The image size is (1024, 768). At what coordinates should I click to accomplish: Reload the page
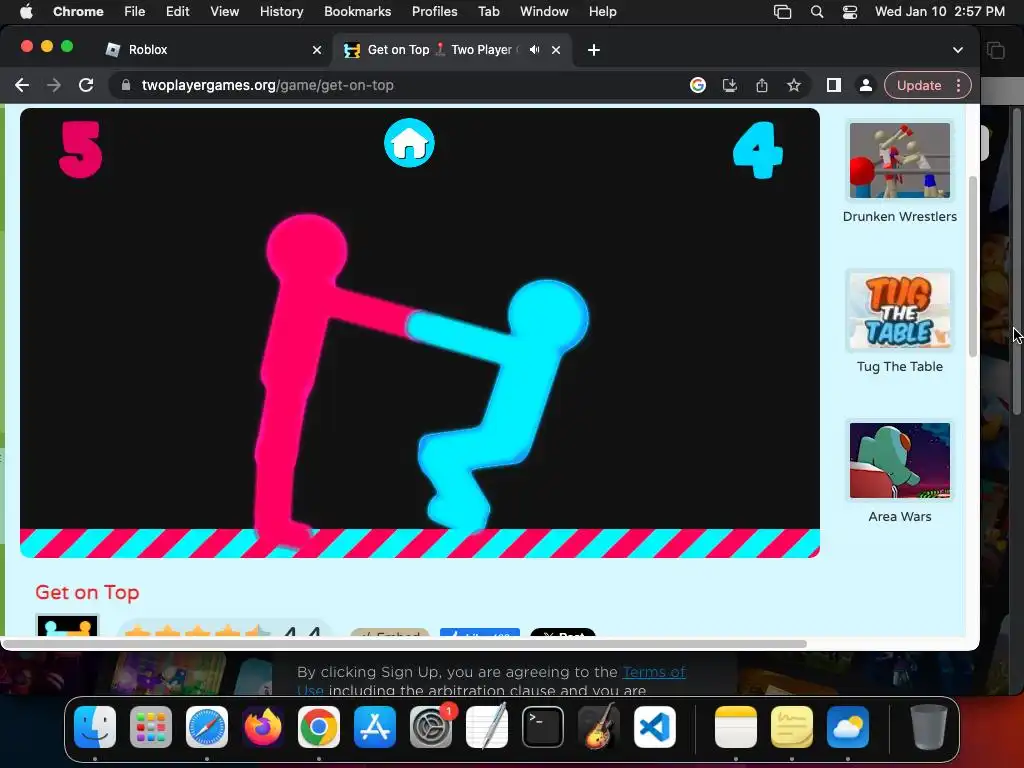click(86, 86)
